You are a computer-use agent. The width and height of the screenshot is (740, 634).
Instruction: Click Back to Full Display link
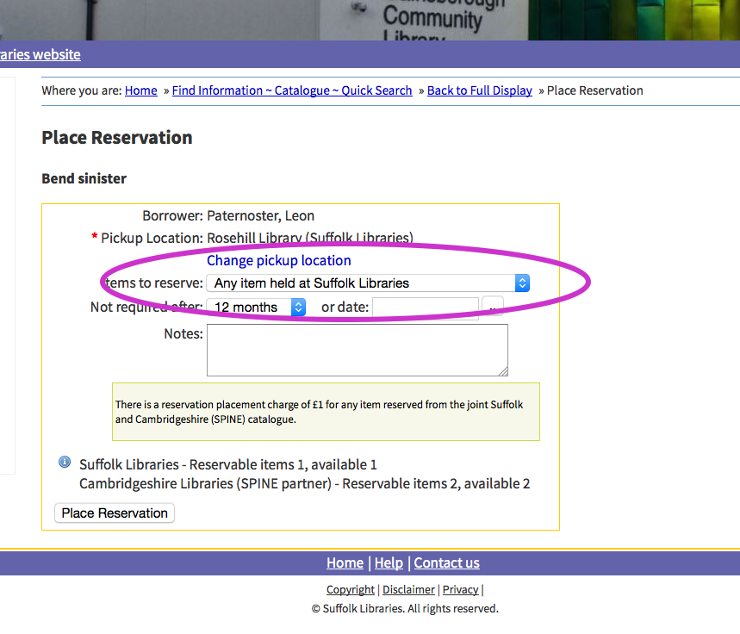pos(479,91)
